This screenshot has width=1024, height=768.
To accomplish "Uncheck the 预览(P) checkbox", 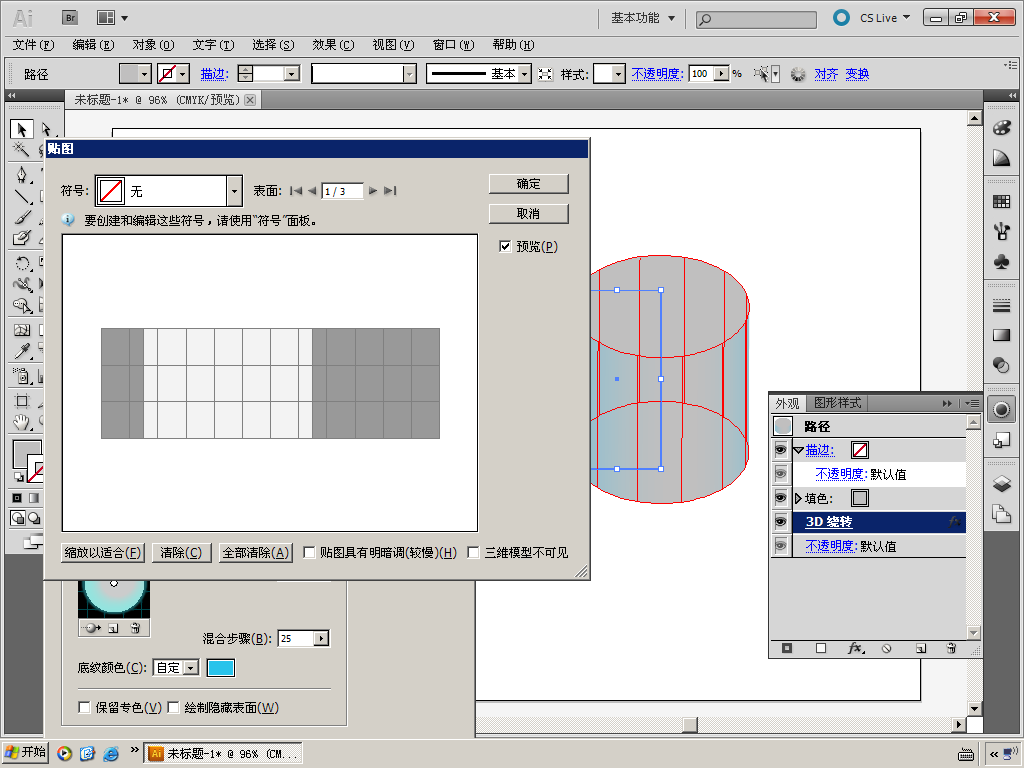I will (x=505, y=246).
